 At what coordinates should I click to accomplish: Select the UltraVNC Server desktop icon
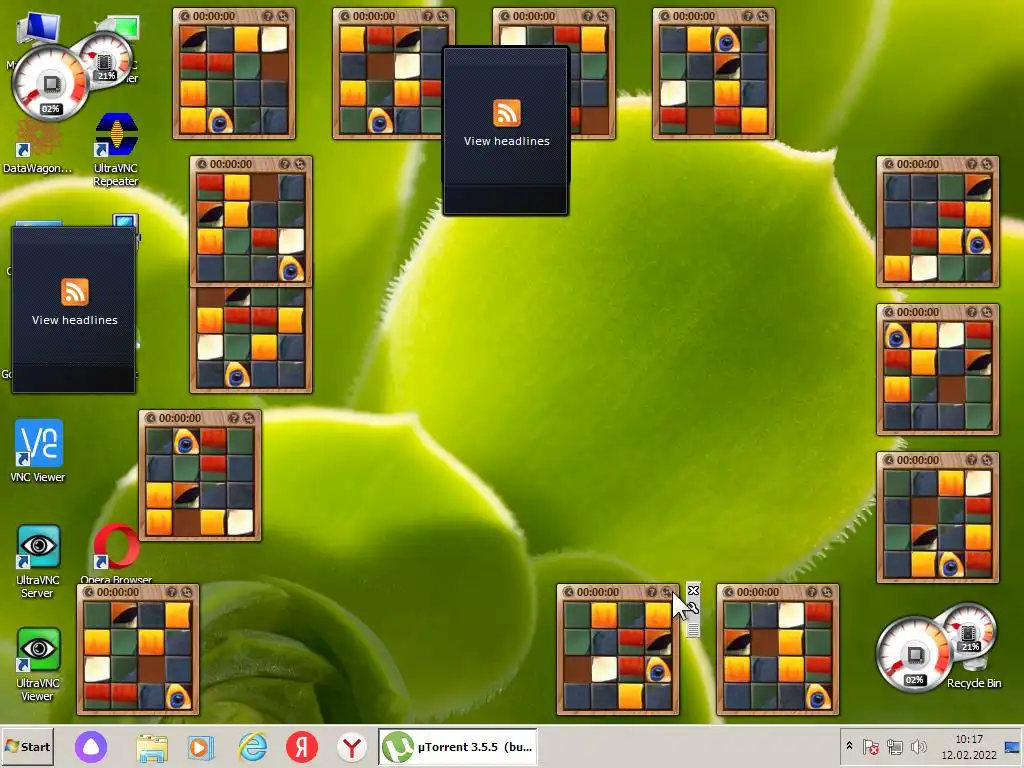pos(38,562)
